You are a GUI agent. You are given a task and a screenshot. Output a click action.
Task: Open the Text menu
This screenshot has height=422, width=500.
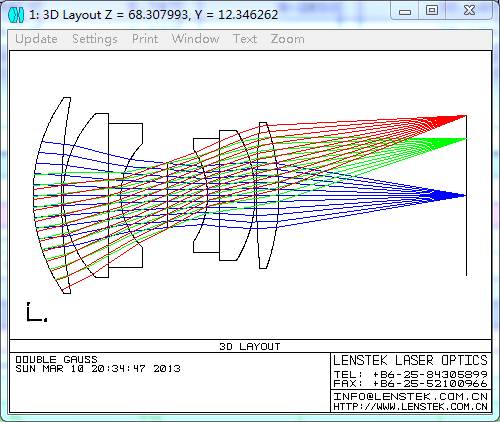pos(245,39)
